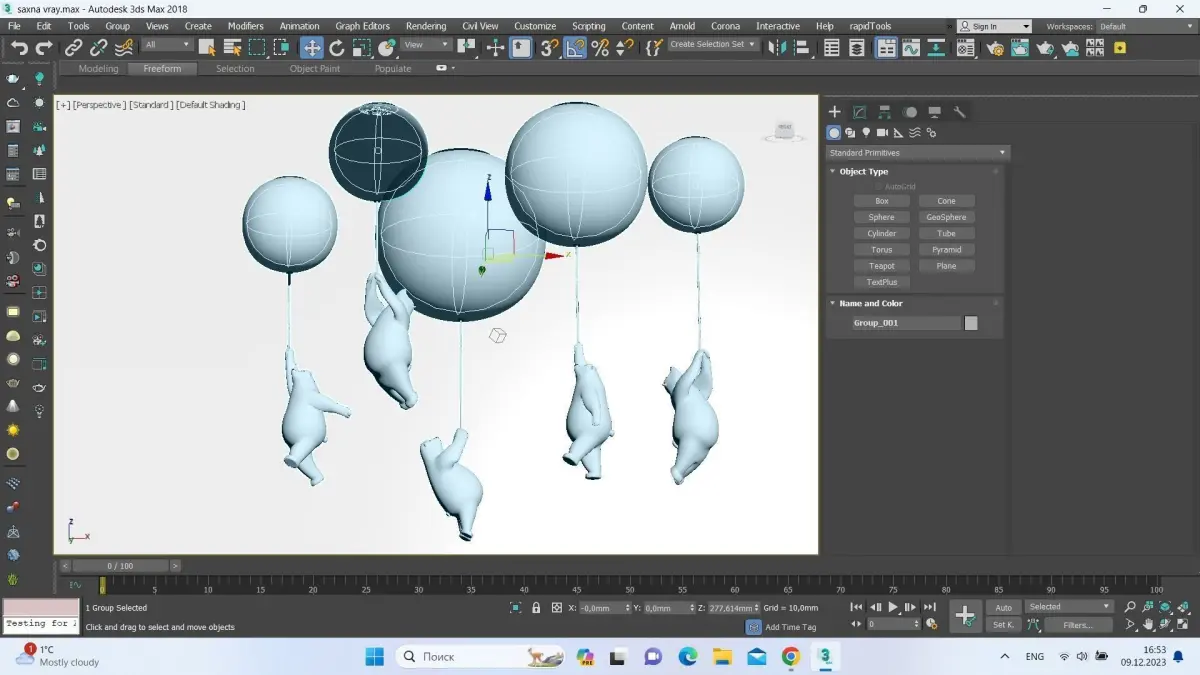The image size is (1200, 675).
Task: Click the Play Animation button
Action: click(893, 607)
